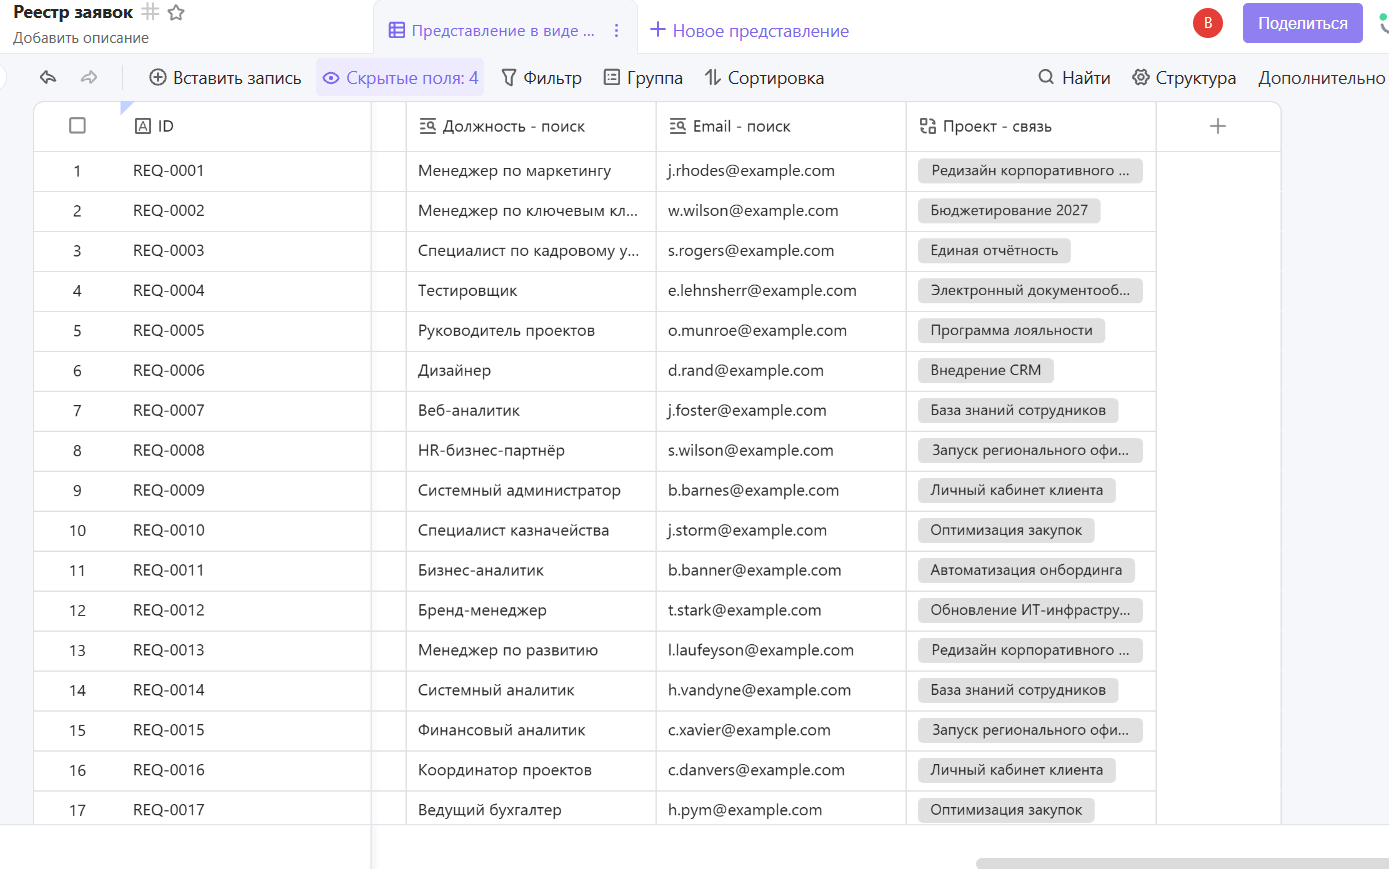Click the Программа лояльности project tag
Screen dimensions: 1389x869
pyautogui.click(x=1012, y=331)
